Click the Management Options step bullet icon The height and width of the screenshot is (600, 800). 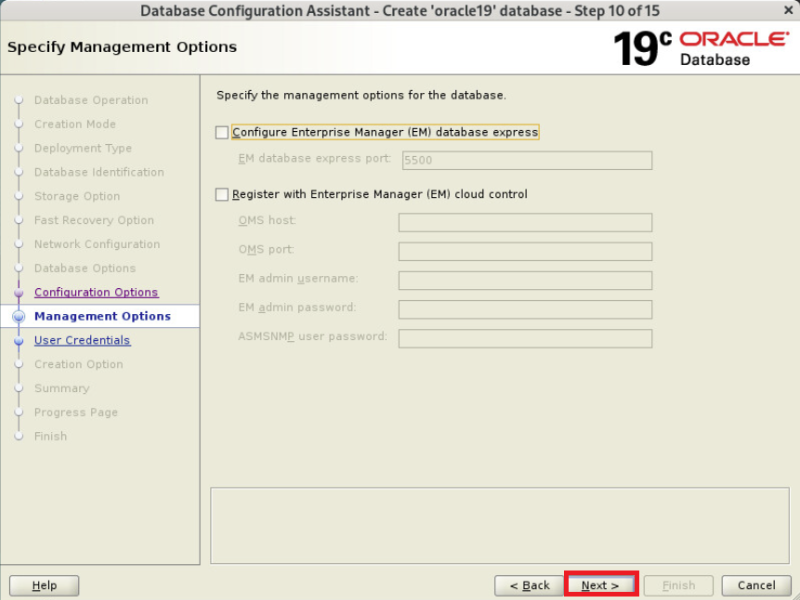19,316
